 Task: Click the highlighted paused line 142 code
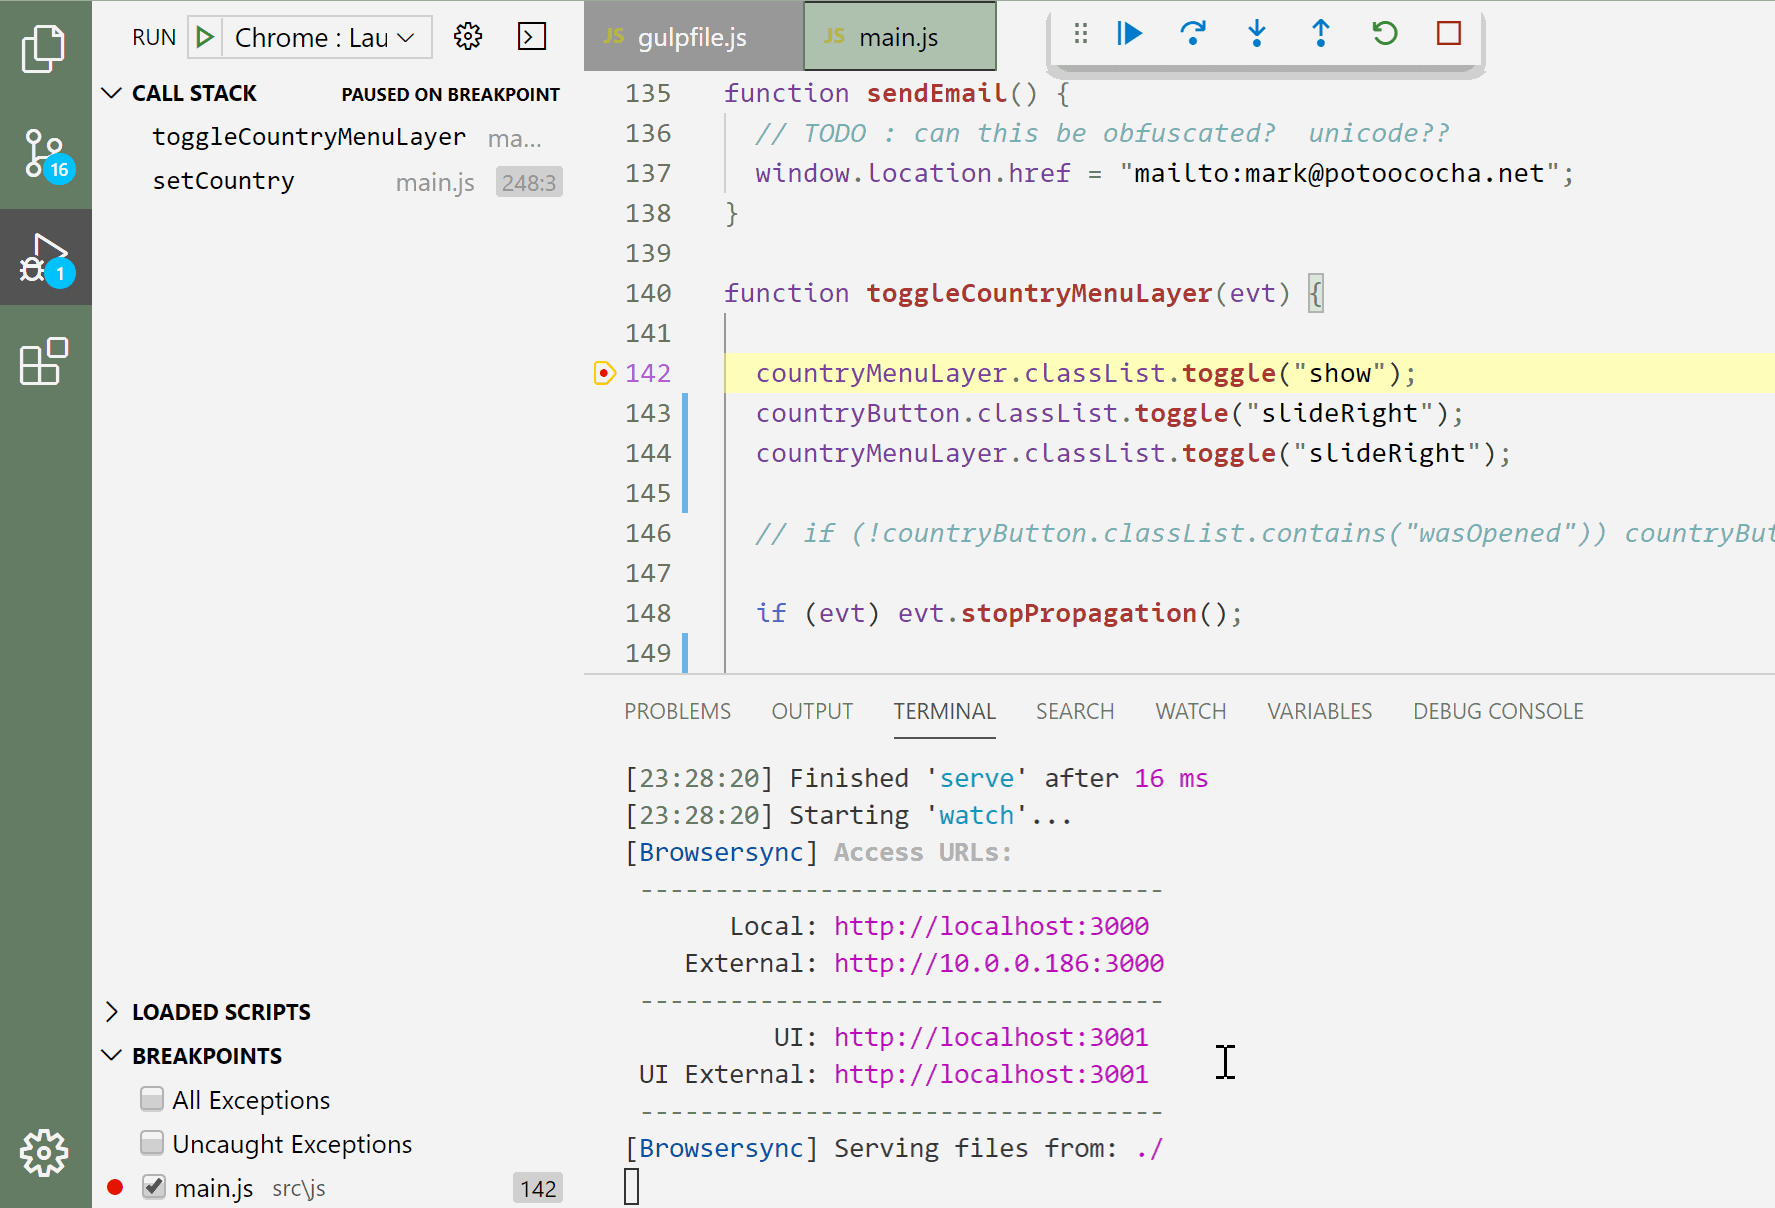(1086, 373)
